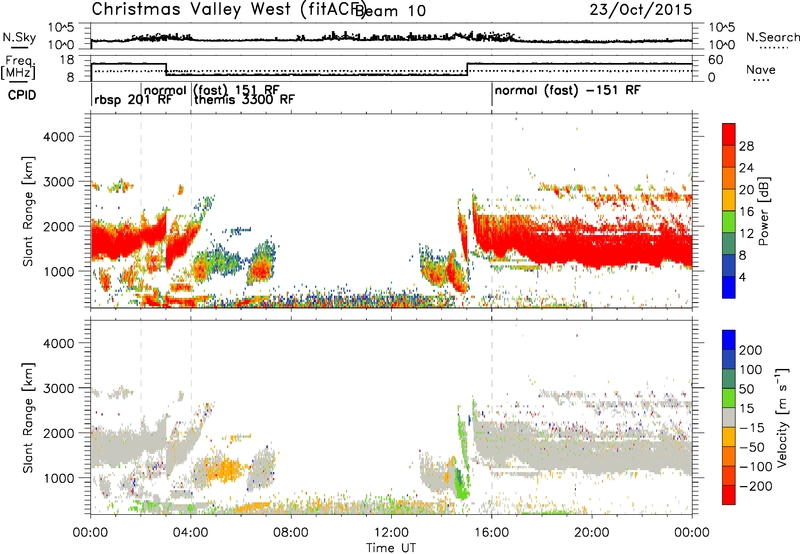The width and height of the screenshot is (800, 554).
Task: Click the gray swatch of velocity colorbar
Action: (x=729, y=418)
